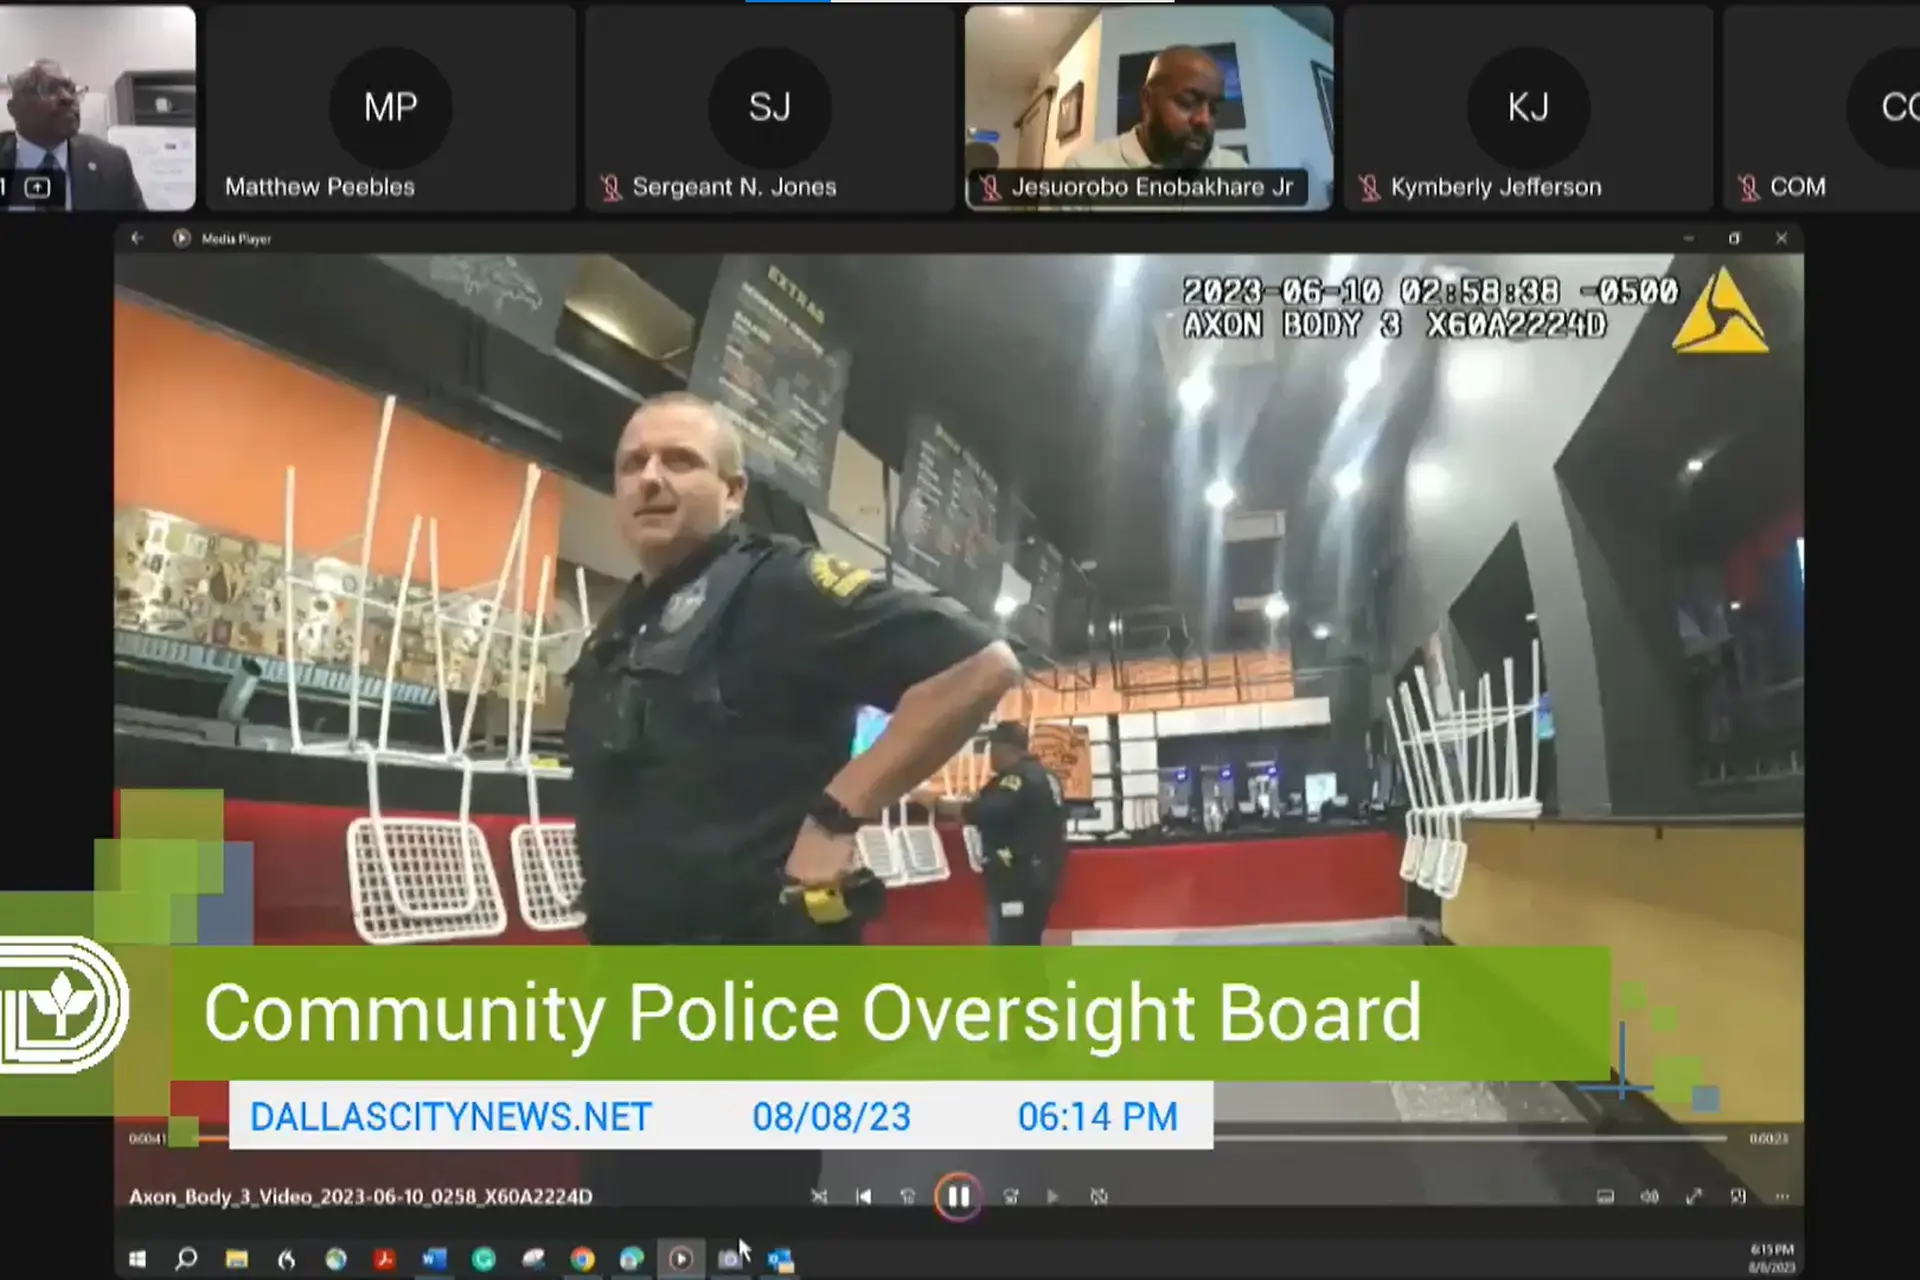Enter fullscreen mode in Media Player
The height and width of the screenshot is (1280, 1920).
pyautogui.click(x=1693, y=1196)
